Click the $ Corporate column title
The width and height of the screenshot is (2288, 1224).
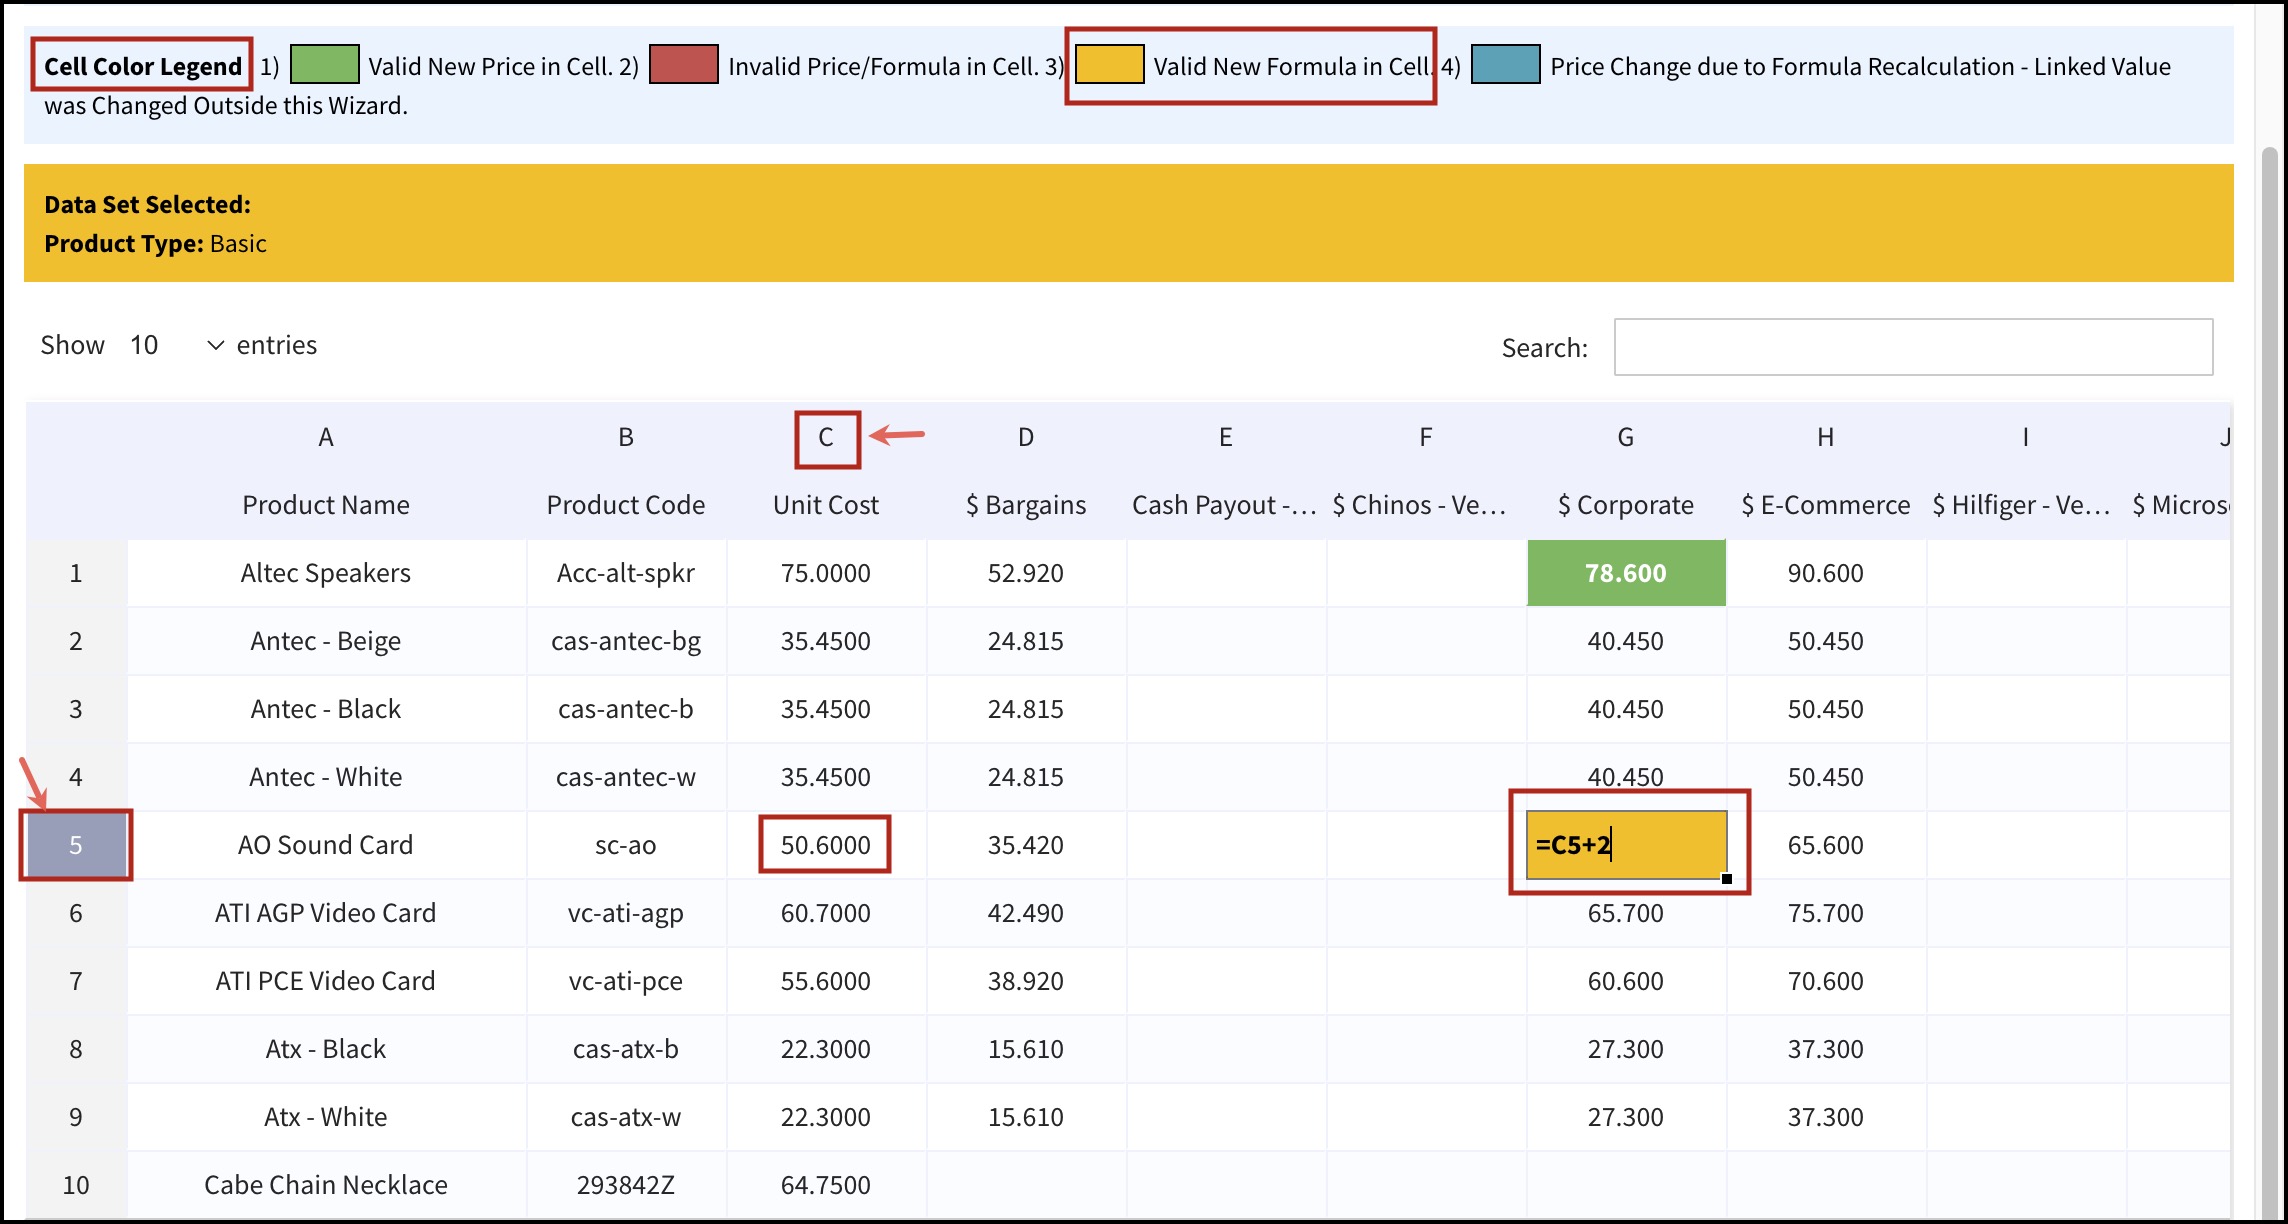click(x=1626, y=505)
